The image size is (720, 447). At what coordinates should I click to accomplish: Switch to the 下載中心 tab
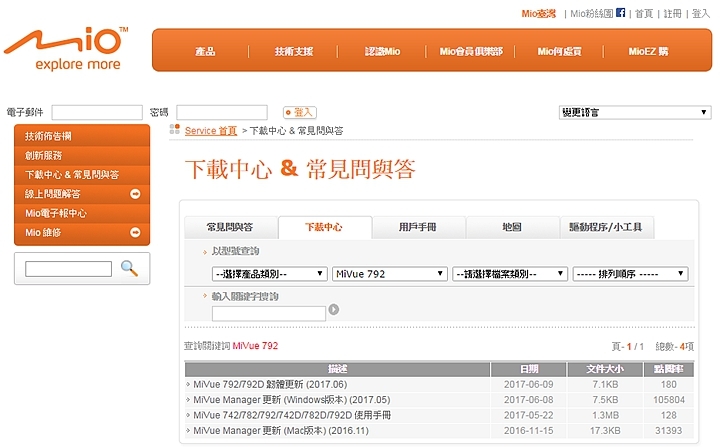tap(324, 227)
